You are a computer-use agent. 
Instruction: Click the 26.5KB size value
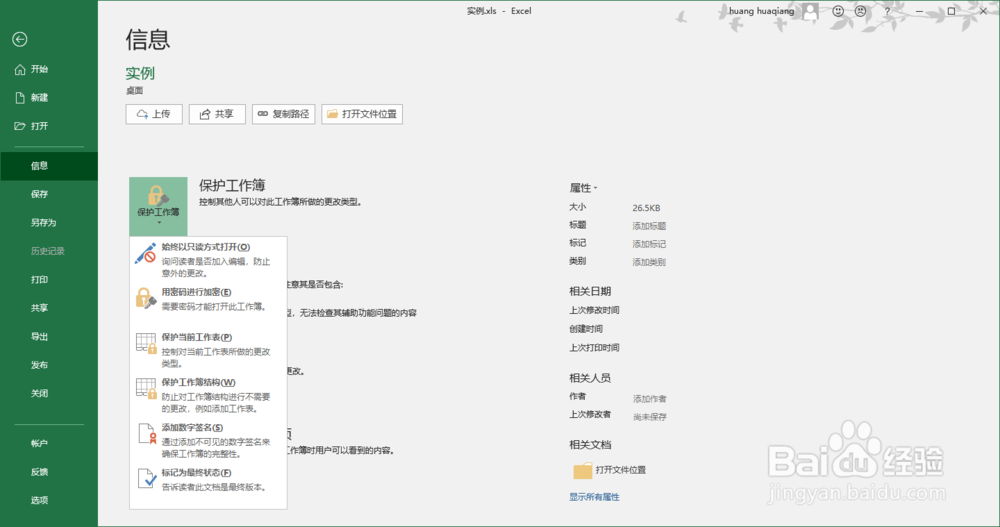coord(646,208)
